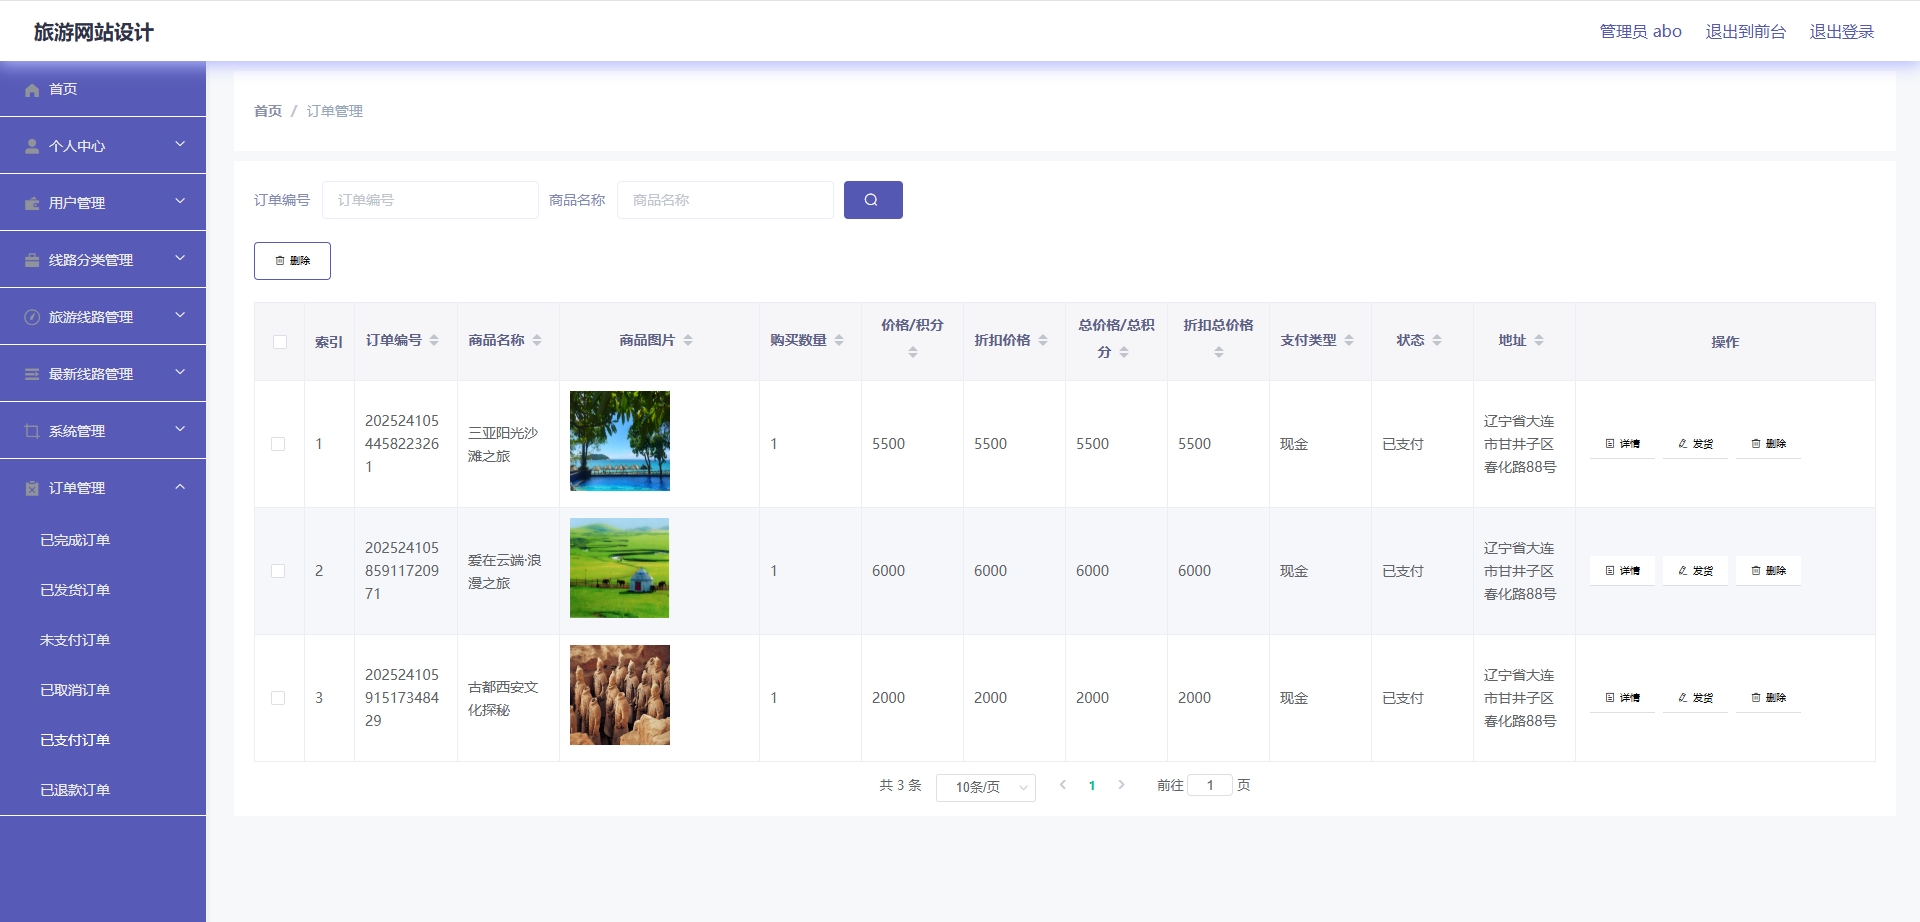The width and height of the screenshot is (1920, 922).
Task: Open the terracotta warriors thumbnail in row 3
Action: pyautogui.click(x=620, y=695)
